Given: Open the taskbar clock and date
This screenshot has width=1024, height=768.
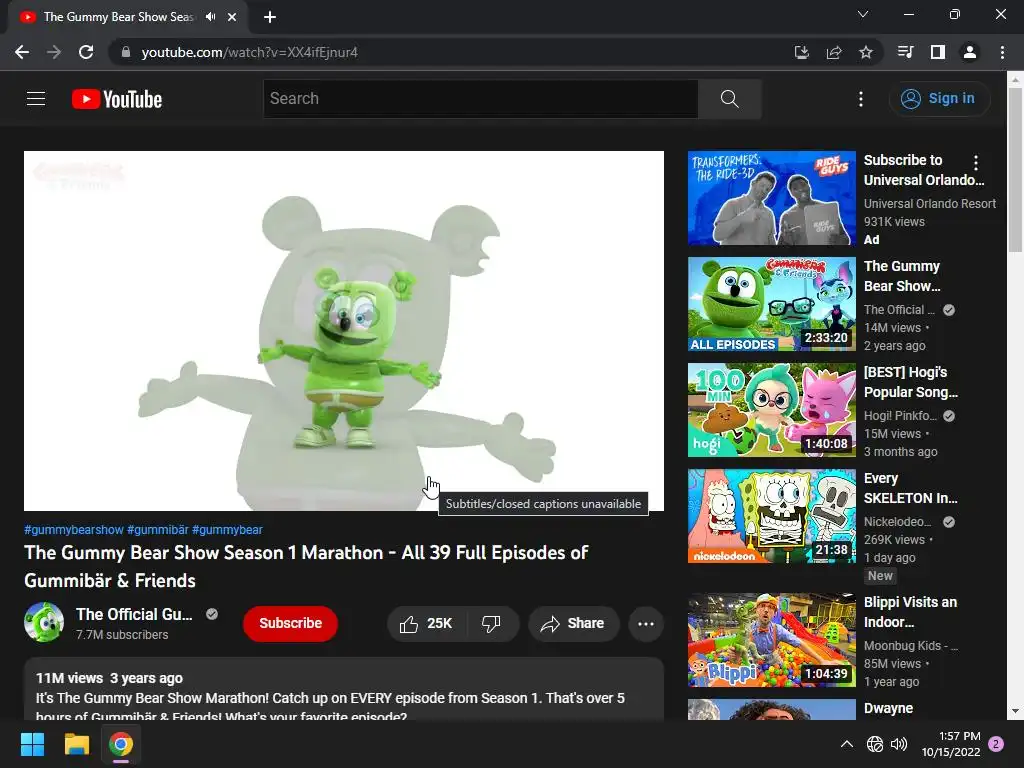Looking at the screenshot, I should (951, 744).
